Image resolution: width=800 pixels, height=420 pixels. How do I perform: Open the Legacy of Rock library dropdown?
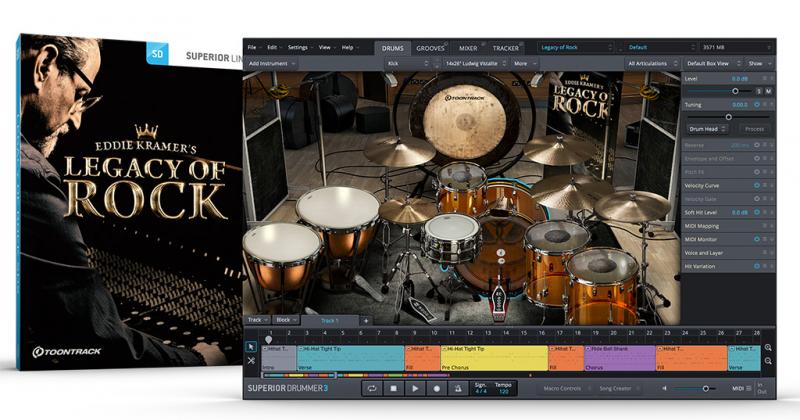pyautogui.click(x=574, y=47)
